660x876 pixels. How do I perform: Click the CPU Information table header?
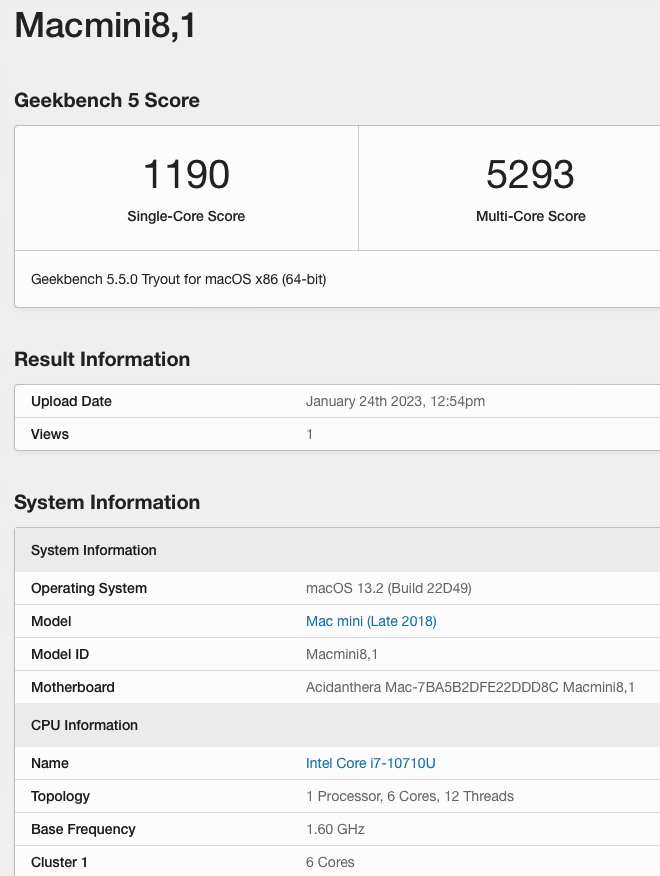click(84, 725)
